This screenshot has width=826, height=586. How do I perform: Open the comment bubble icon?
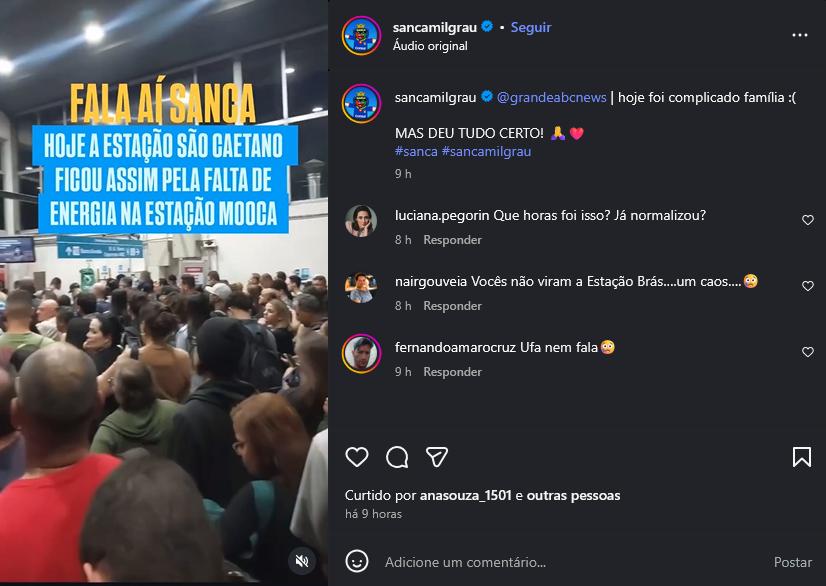pos(397,457)
